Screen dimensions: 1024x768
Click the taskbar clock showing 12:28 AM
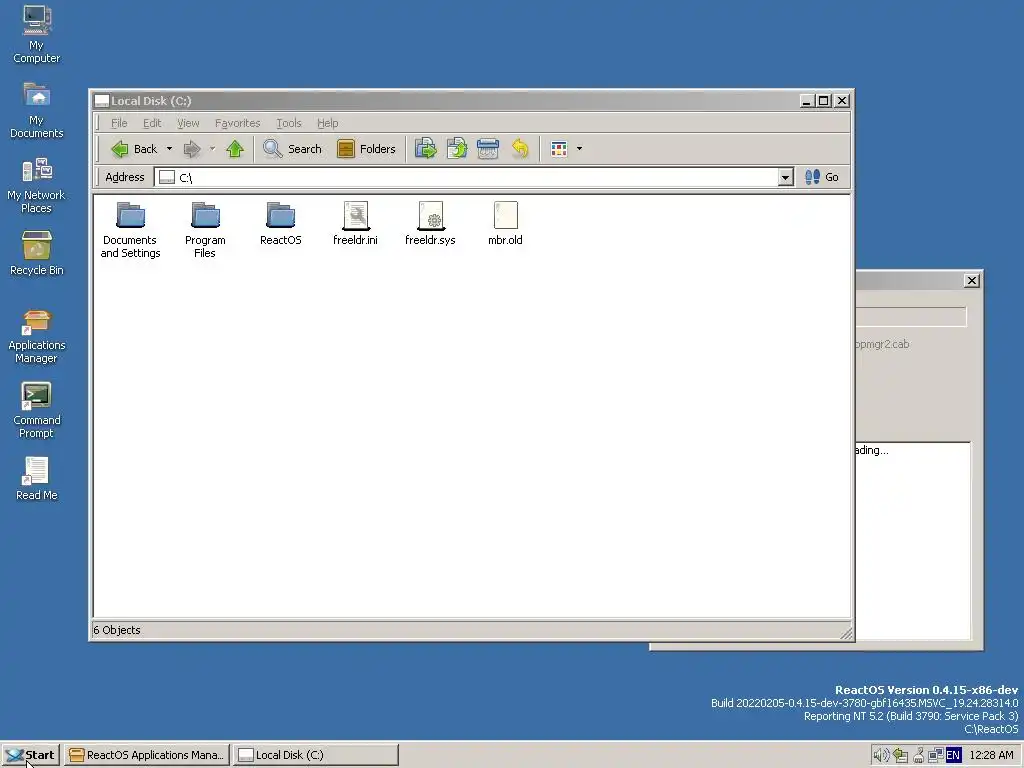click(x=991, y=755)
